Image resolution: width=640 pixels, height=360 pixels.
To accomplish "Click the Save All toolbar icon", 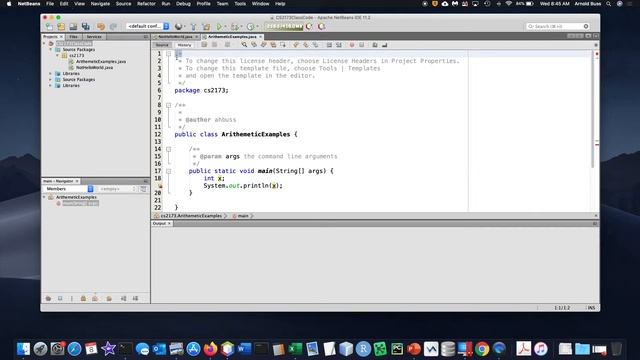I will pyautogui.click(x=86, y=27).
